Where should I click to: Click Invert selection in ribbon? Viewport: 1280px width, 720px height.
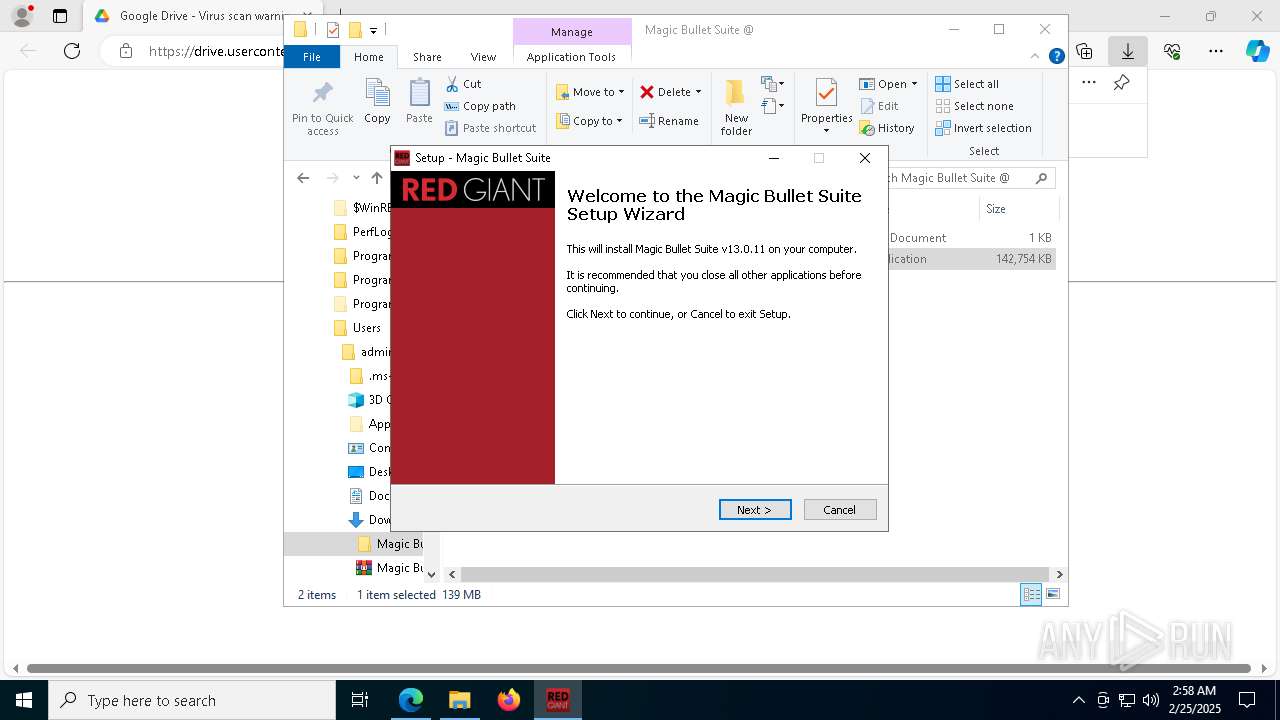coord(983,128)
